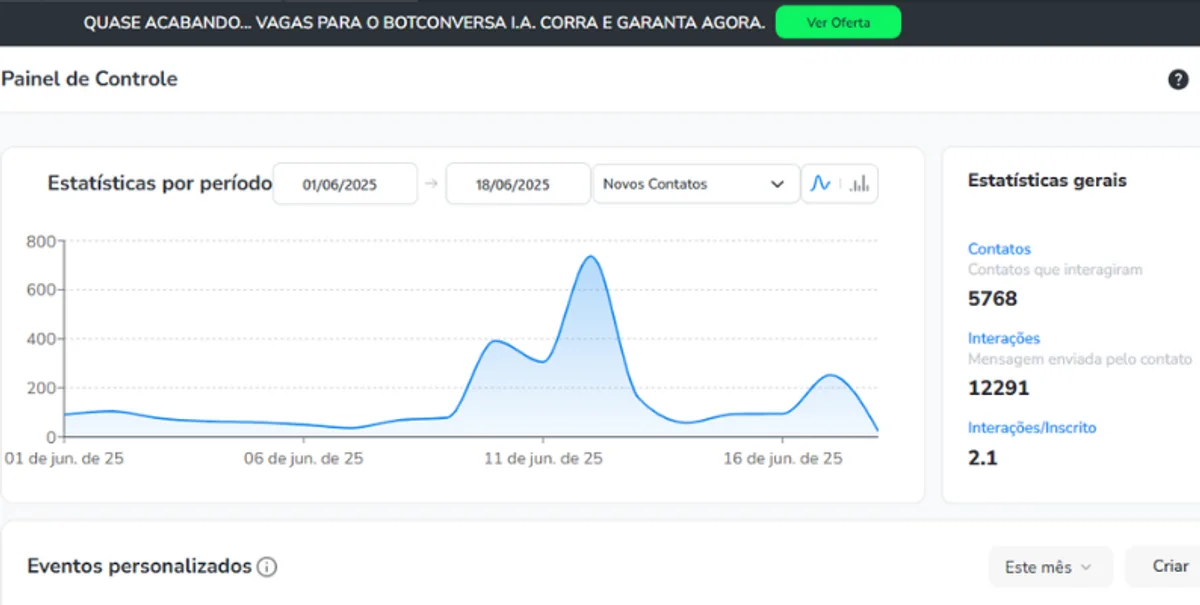Click the chart peak near 12 June

590,257
